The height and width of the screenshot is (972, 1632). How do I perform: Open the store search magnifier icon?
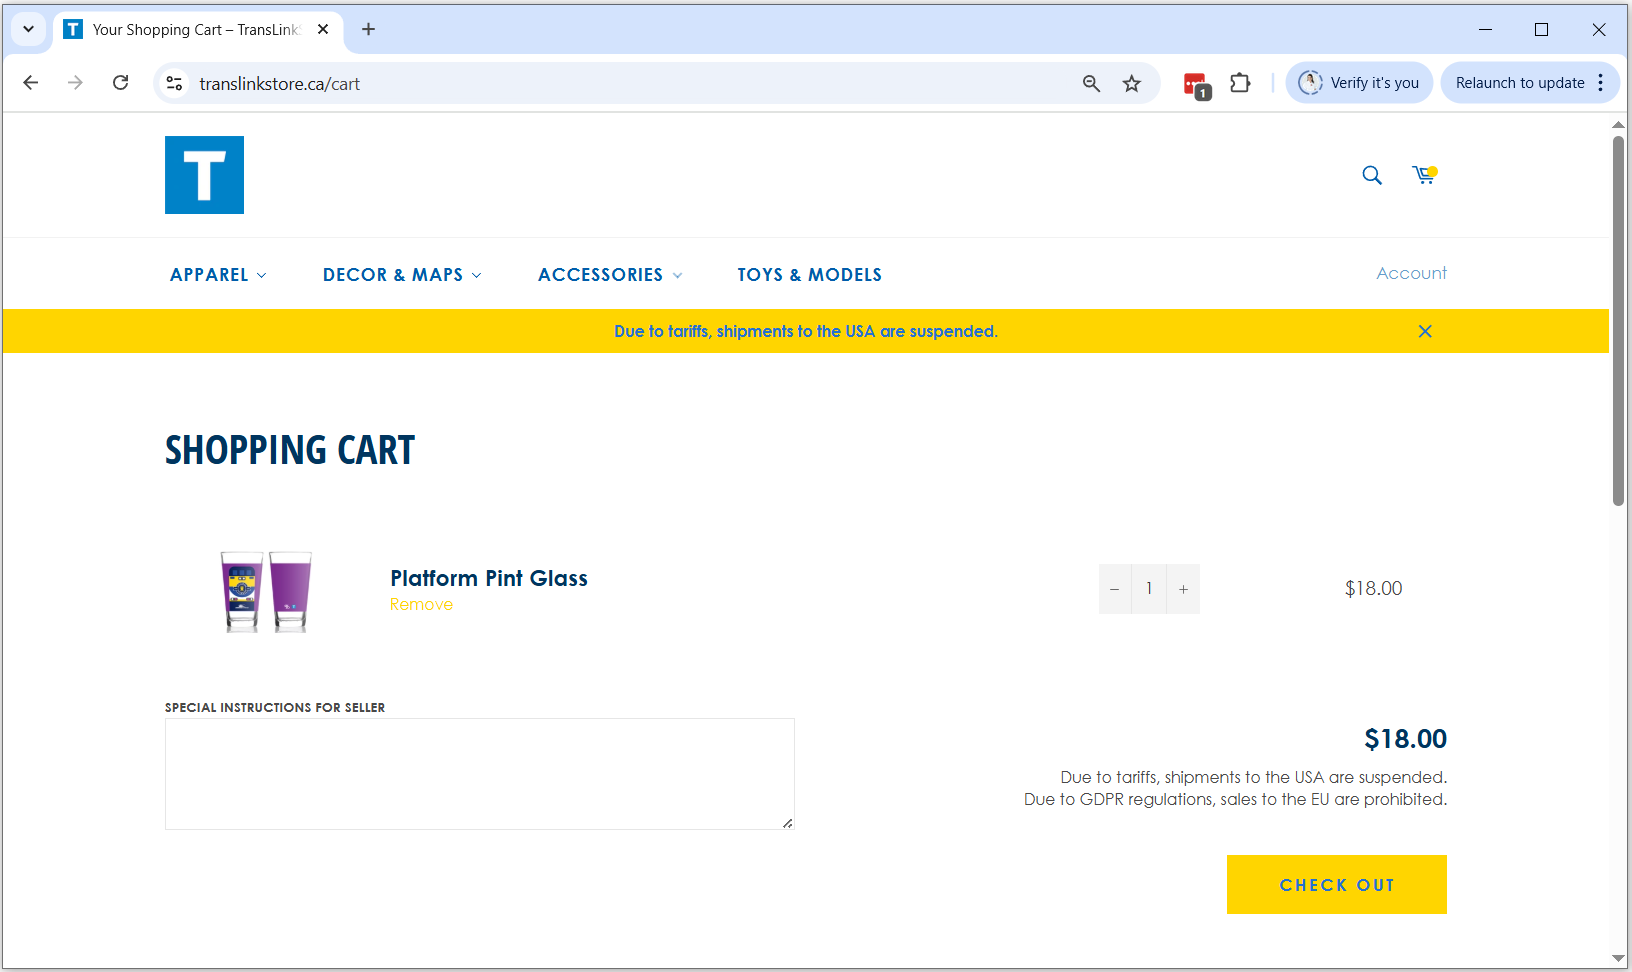1372,176
